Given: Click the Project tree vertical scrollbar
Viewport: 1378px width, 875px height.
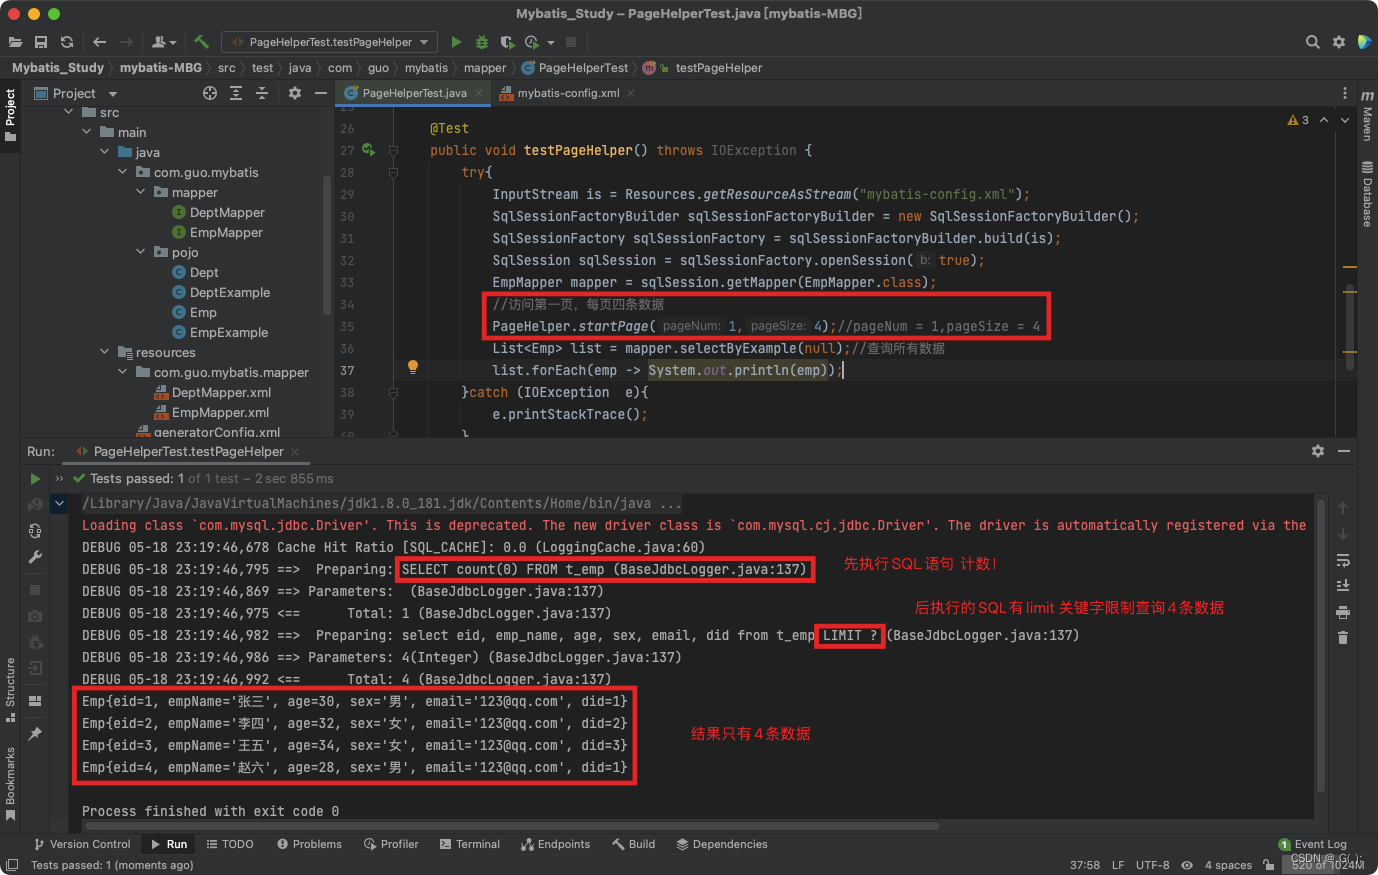Looking at the screenshot, I should click(327, 243).
